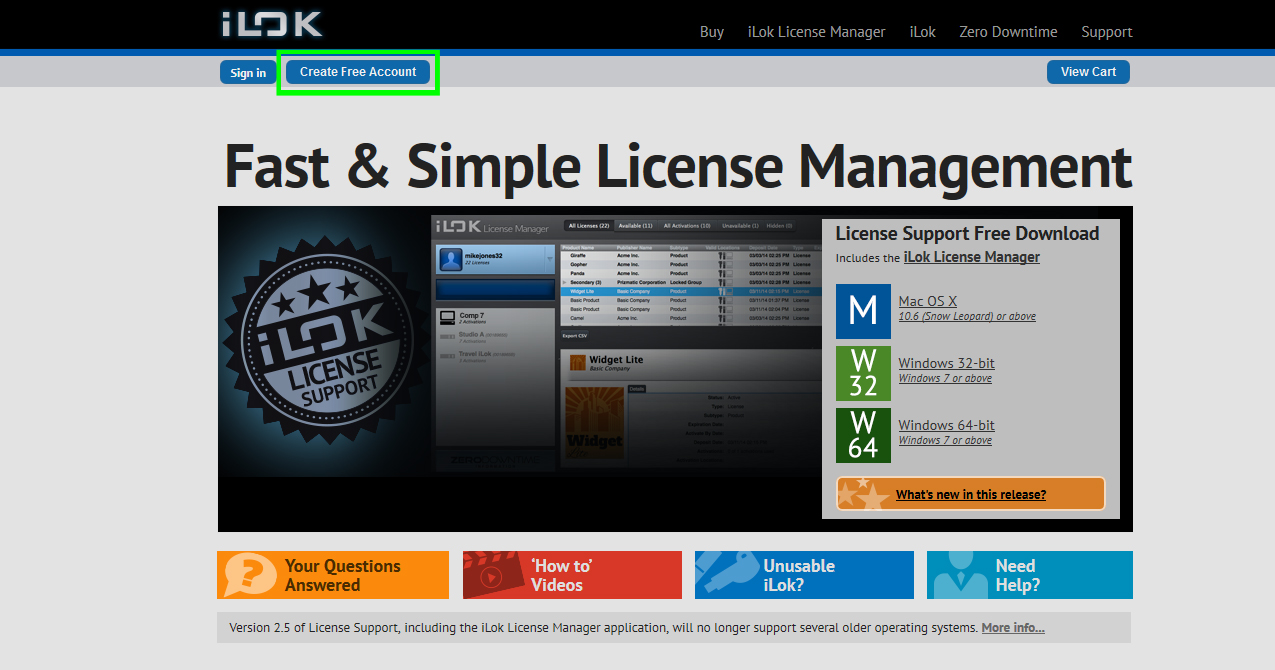Click the movie clapper icon on 'How to' Videos
The width and height of the screenshot is (1275, 670).
click(493, 575)
